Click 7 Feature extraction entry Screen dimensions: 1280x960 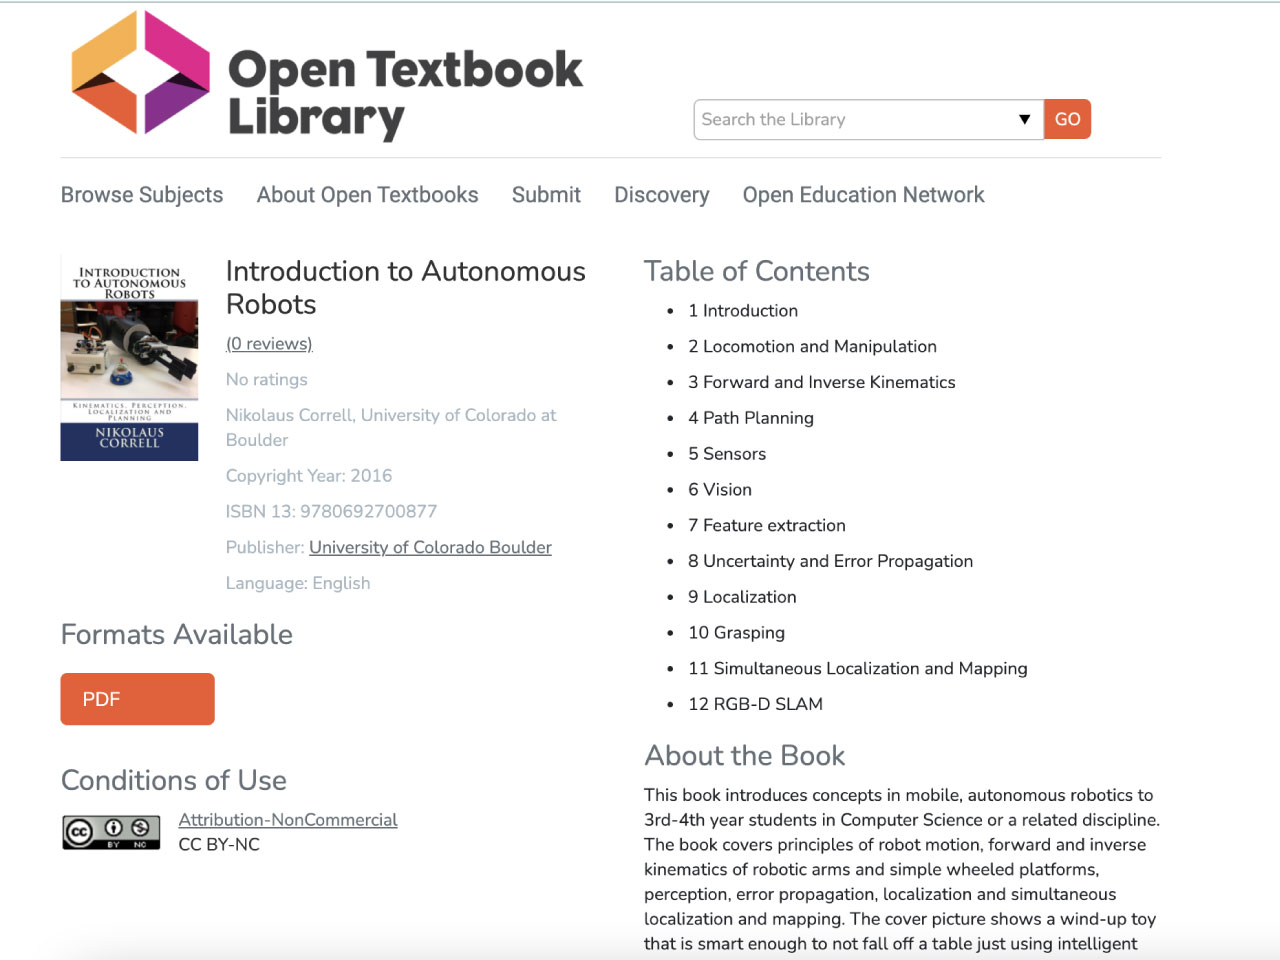pyautogui.click(x=767, y=525)
